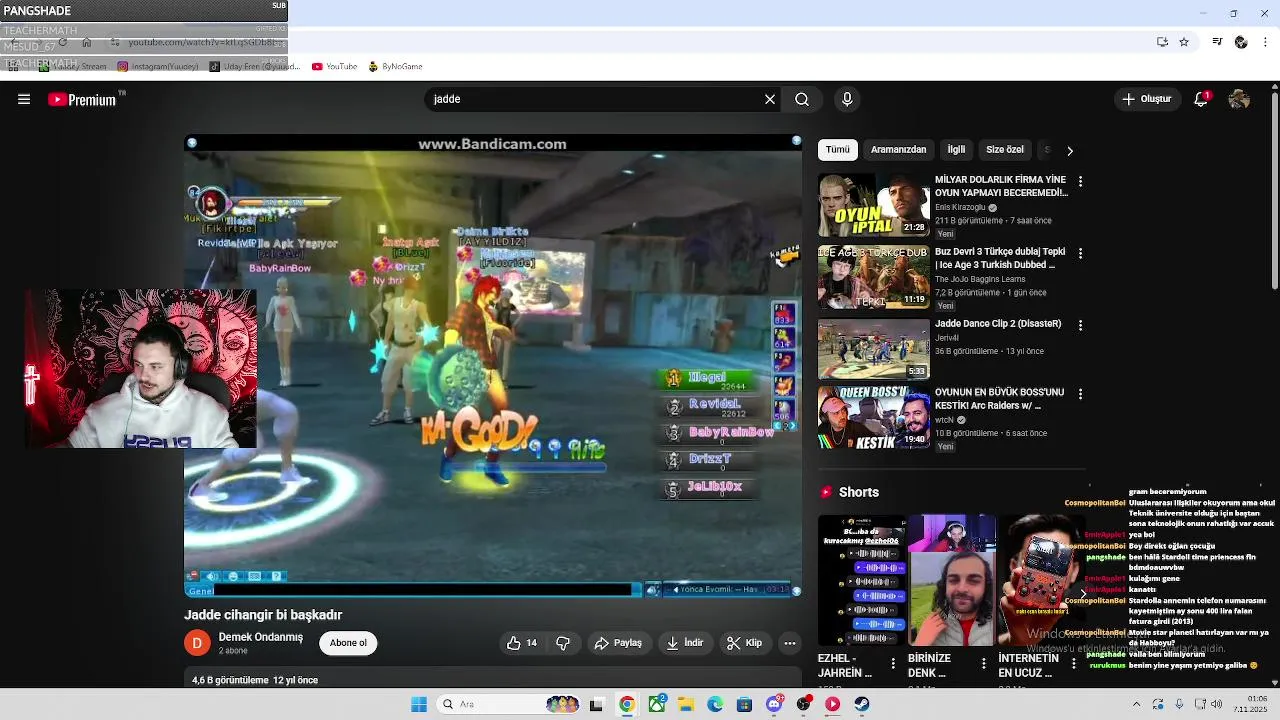The image size is (1280, 720).
Task: Open Chrome from the taskbar
Action: [x=626, y=704]
